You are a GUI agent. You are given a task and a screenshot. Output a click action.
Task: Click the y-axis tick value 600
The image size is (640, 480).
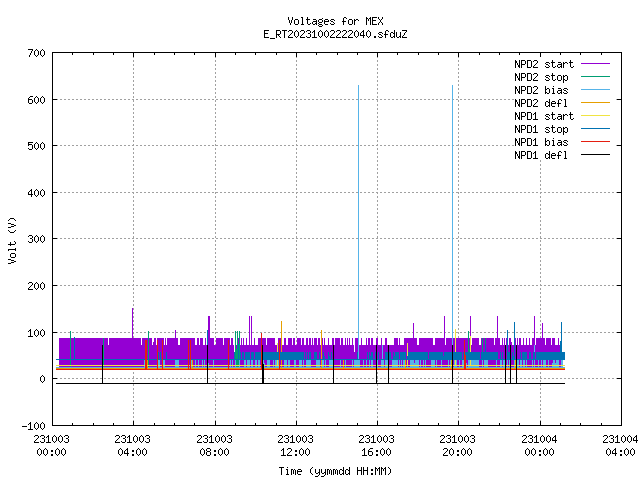coord(36,100)
